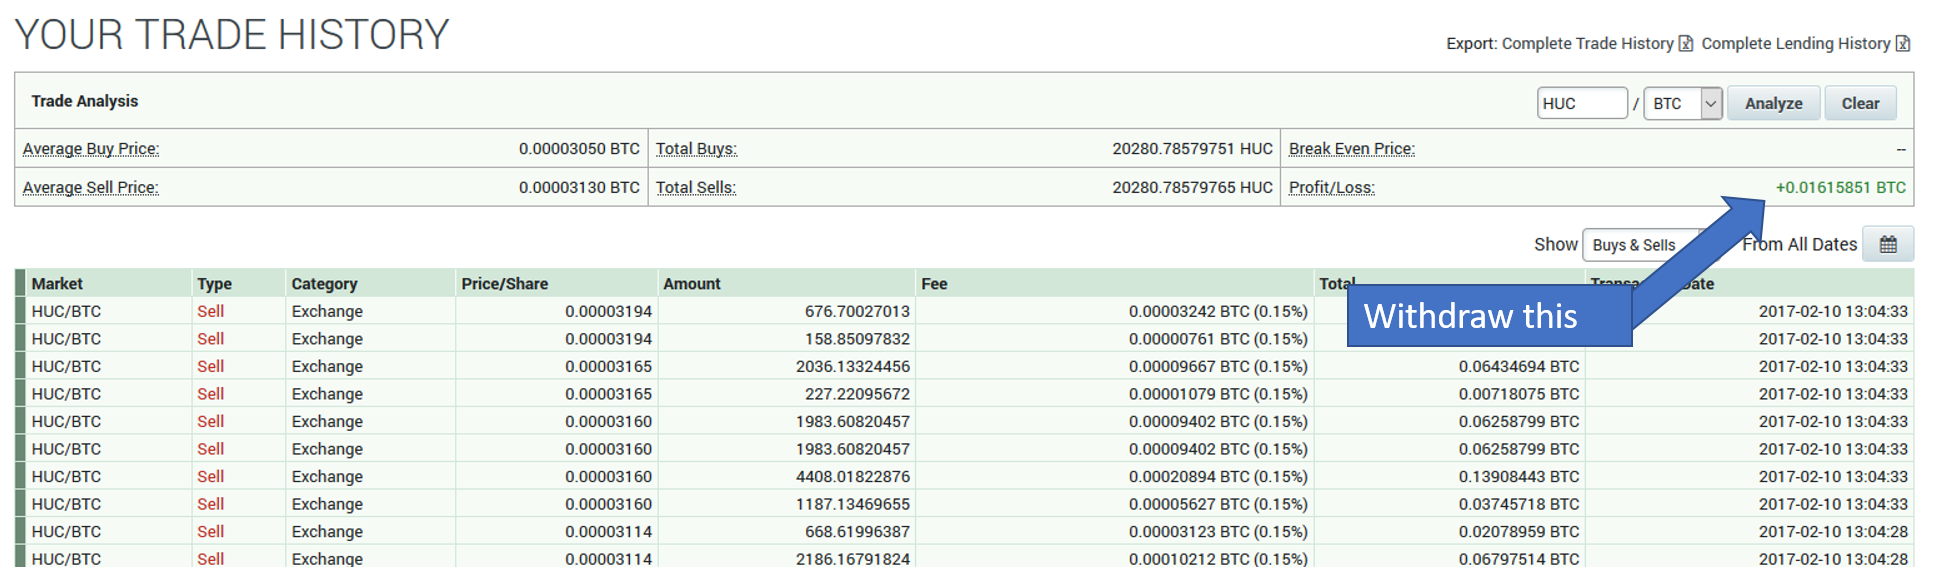Select fee 0.00005627 BTC (0.15%) cell
Screen dimensions: 1946x567
click(1218, 504)
